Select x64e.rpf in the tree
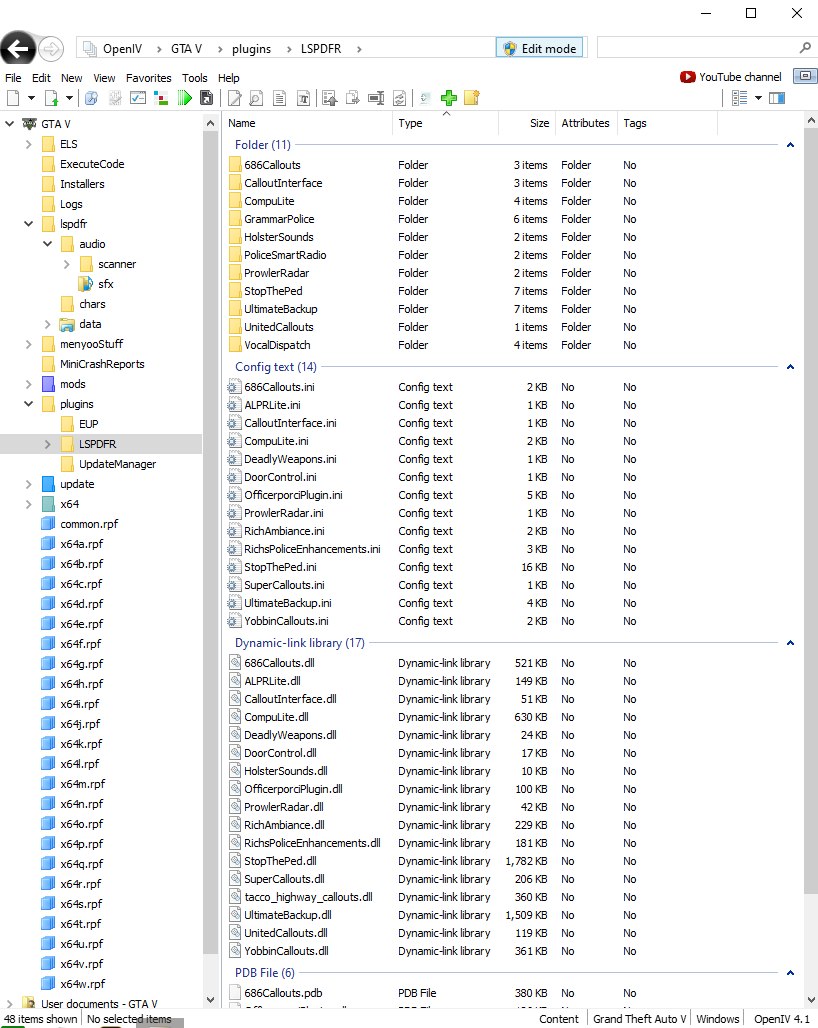818x1028 pixels. tap(81, 624)
